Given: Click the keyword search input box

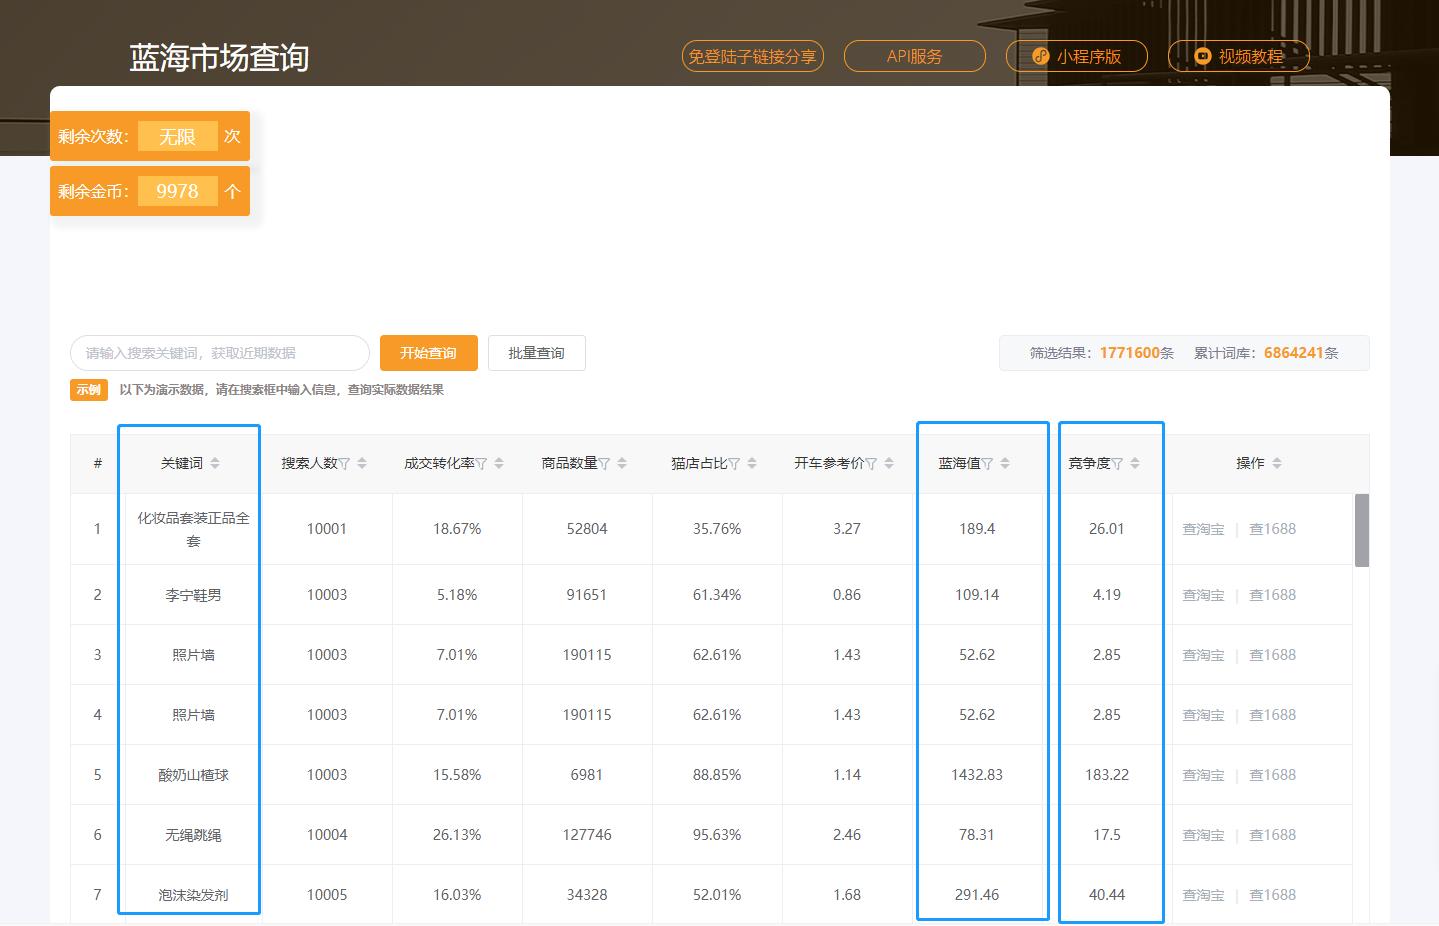Looking at the screenshot, I should tap(219, 352).
